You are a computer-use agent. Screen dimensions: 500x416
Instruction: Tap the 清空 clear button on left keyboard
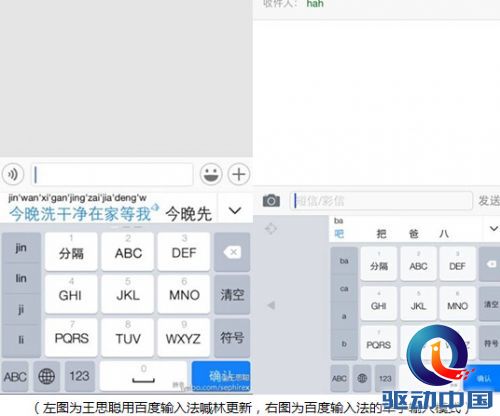pyautogui.click(x=232, y=295)
